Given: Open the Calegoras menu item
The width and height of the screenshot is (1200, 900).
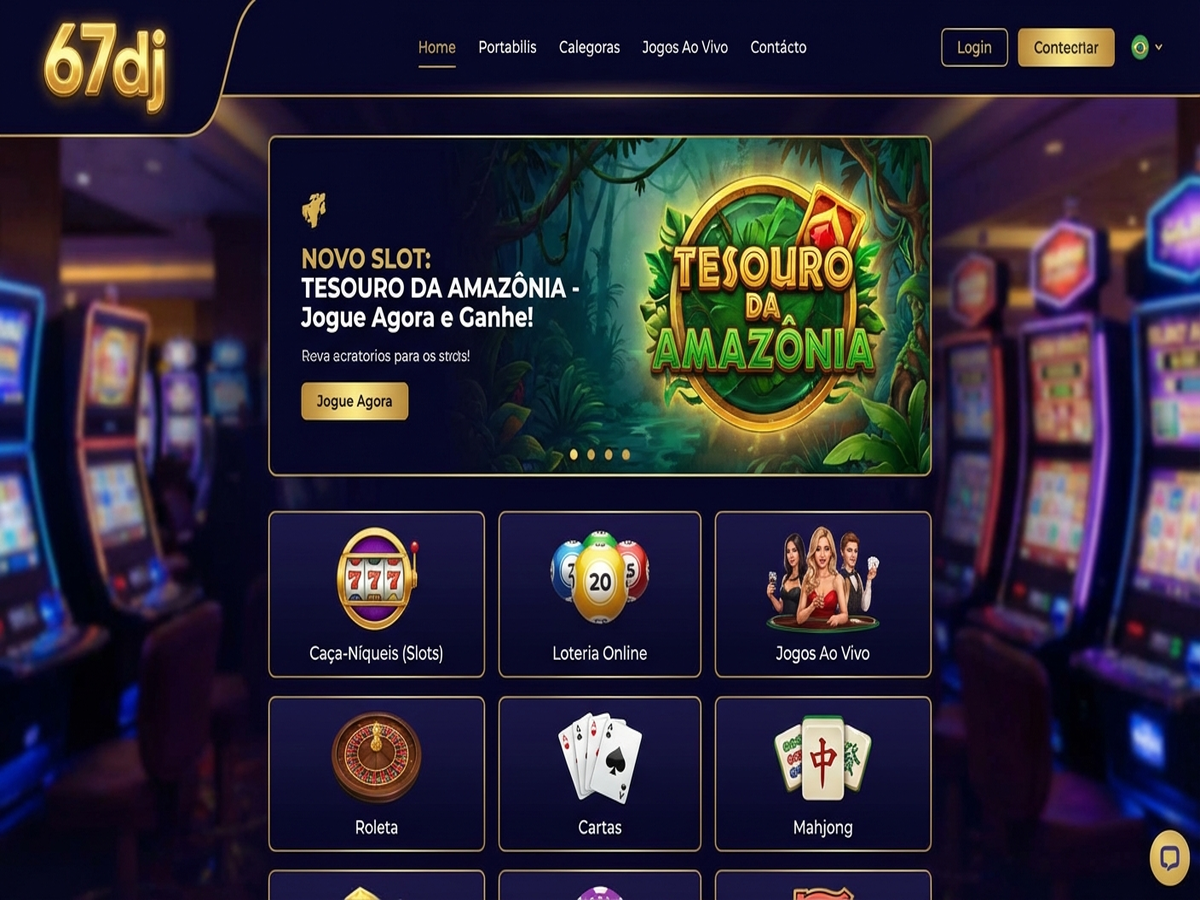Looking at the screenshot, I should tap(589, 47).
